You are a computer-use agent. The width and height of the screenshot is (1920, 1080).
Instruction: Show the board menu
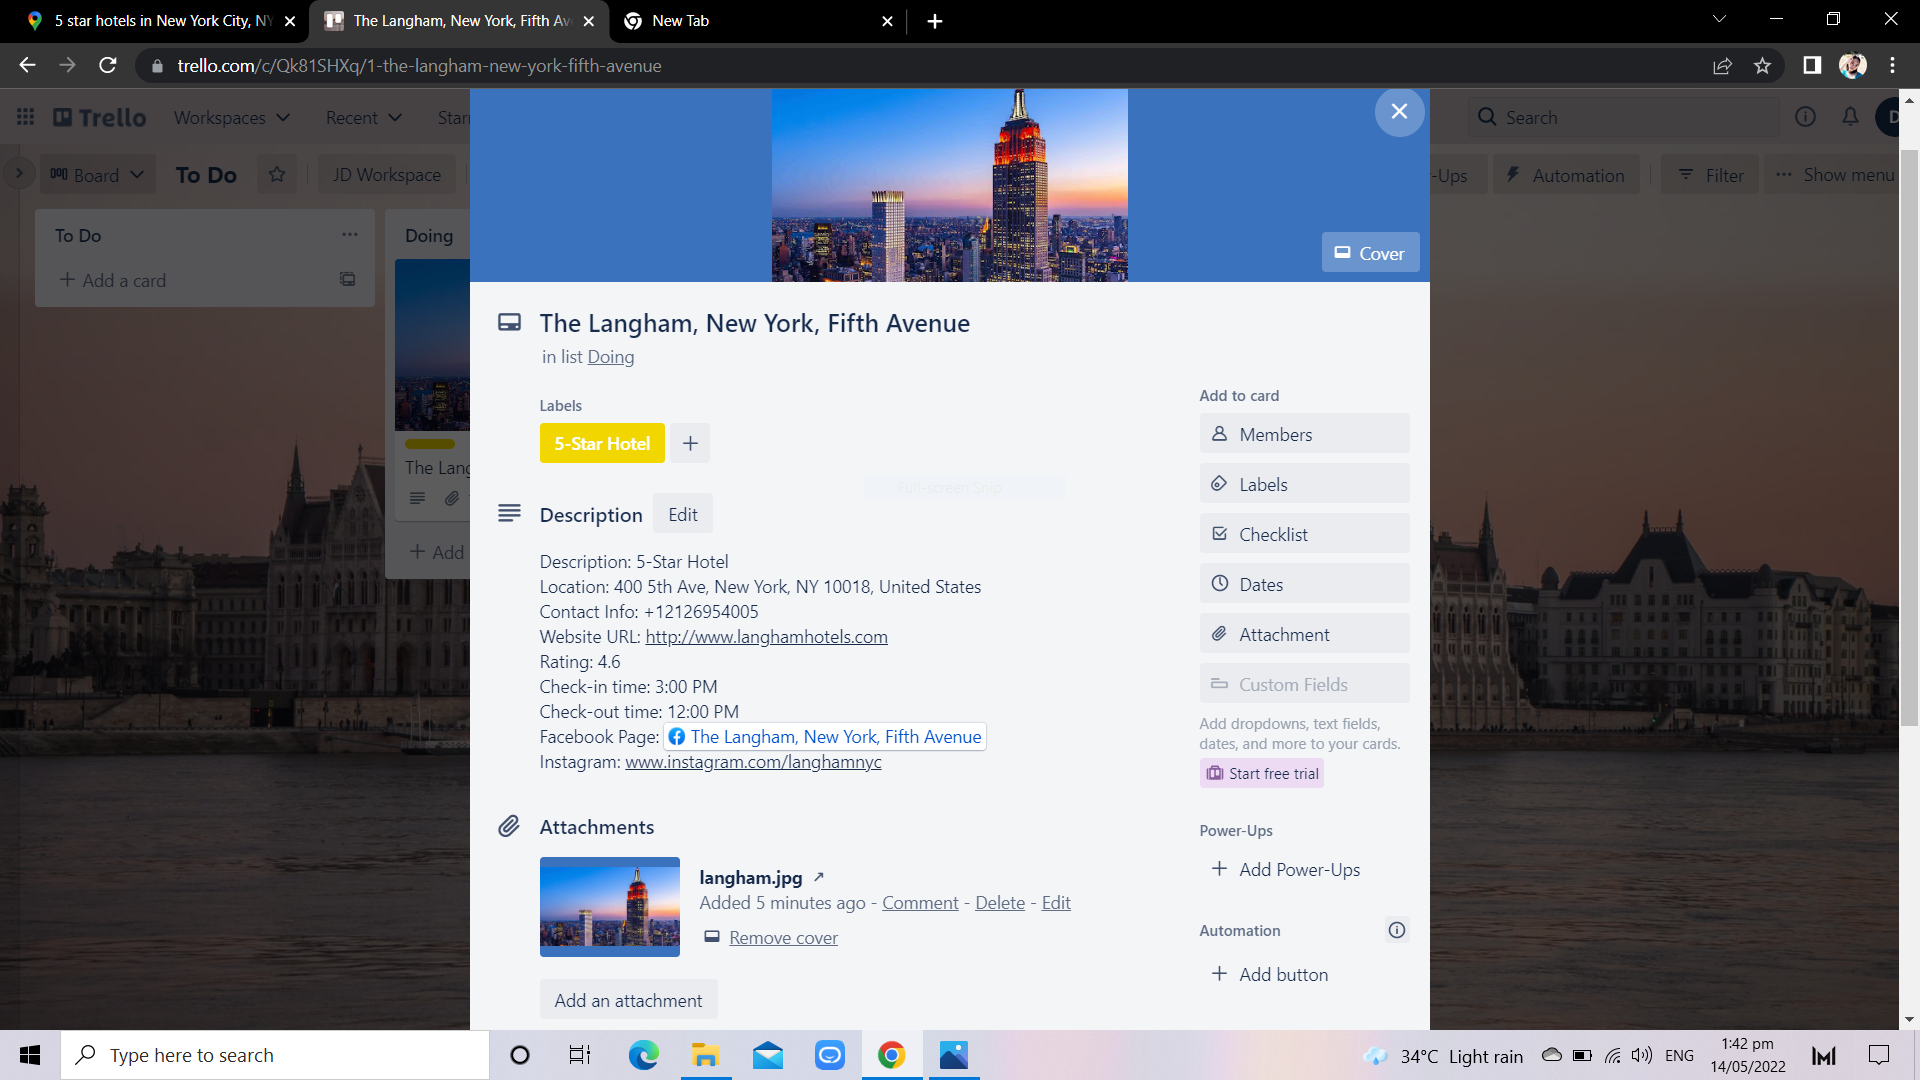[1834, 175]
